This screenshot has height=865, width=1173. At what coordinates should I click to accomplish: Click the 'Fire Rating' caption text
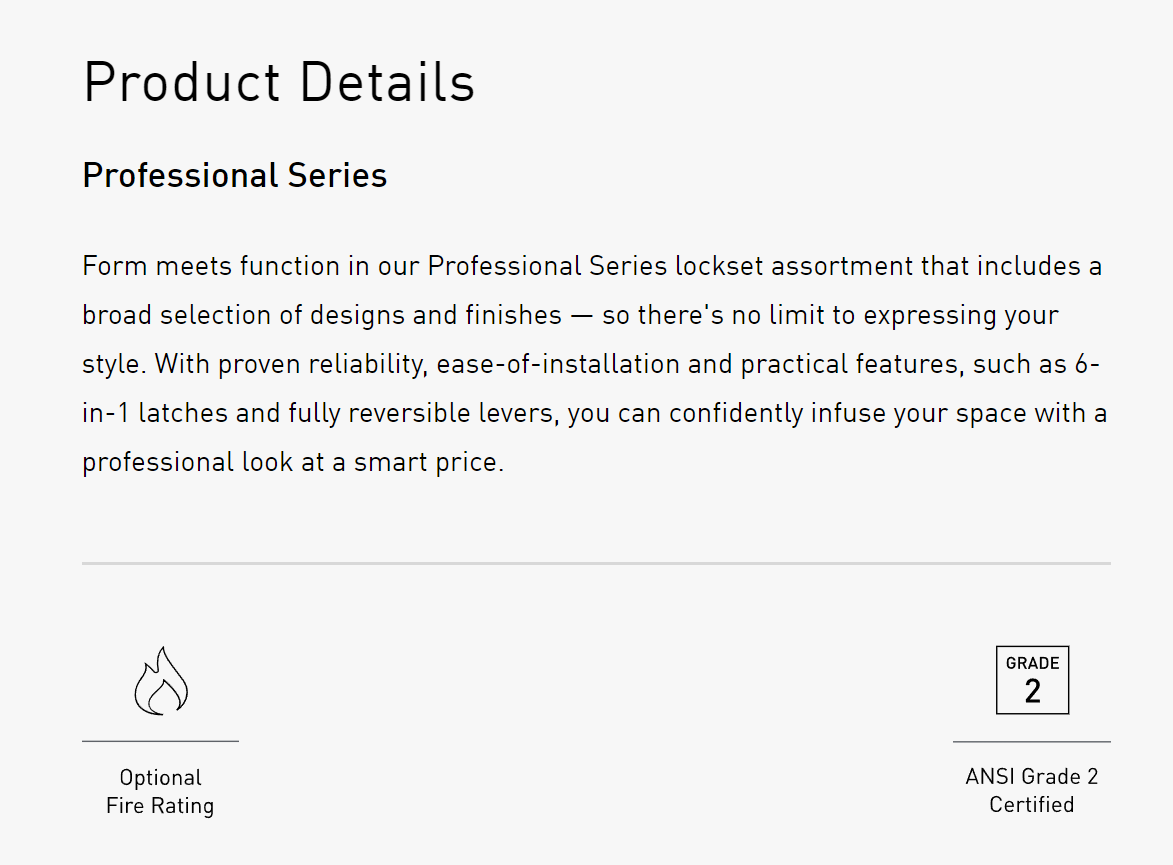click(160, 806)
